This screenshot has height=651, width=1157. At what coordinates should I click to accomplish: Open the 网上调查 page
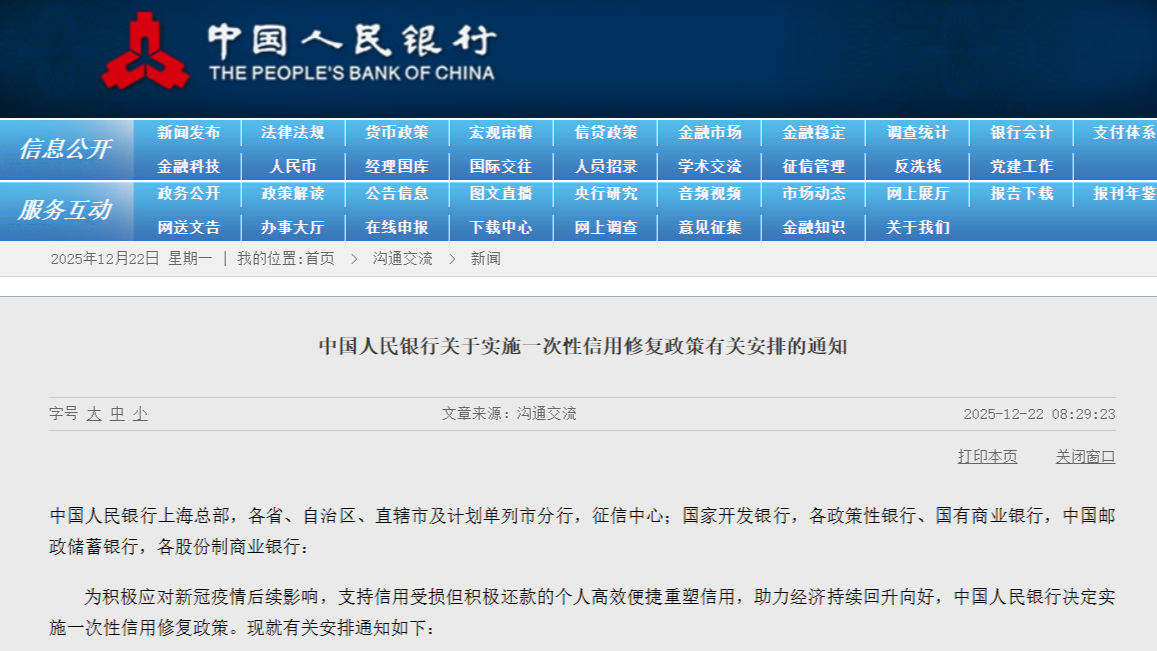click(x=605, y=227)
